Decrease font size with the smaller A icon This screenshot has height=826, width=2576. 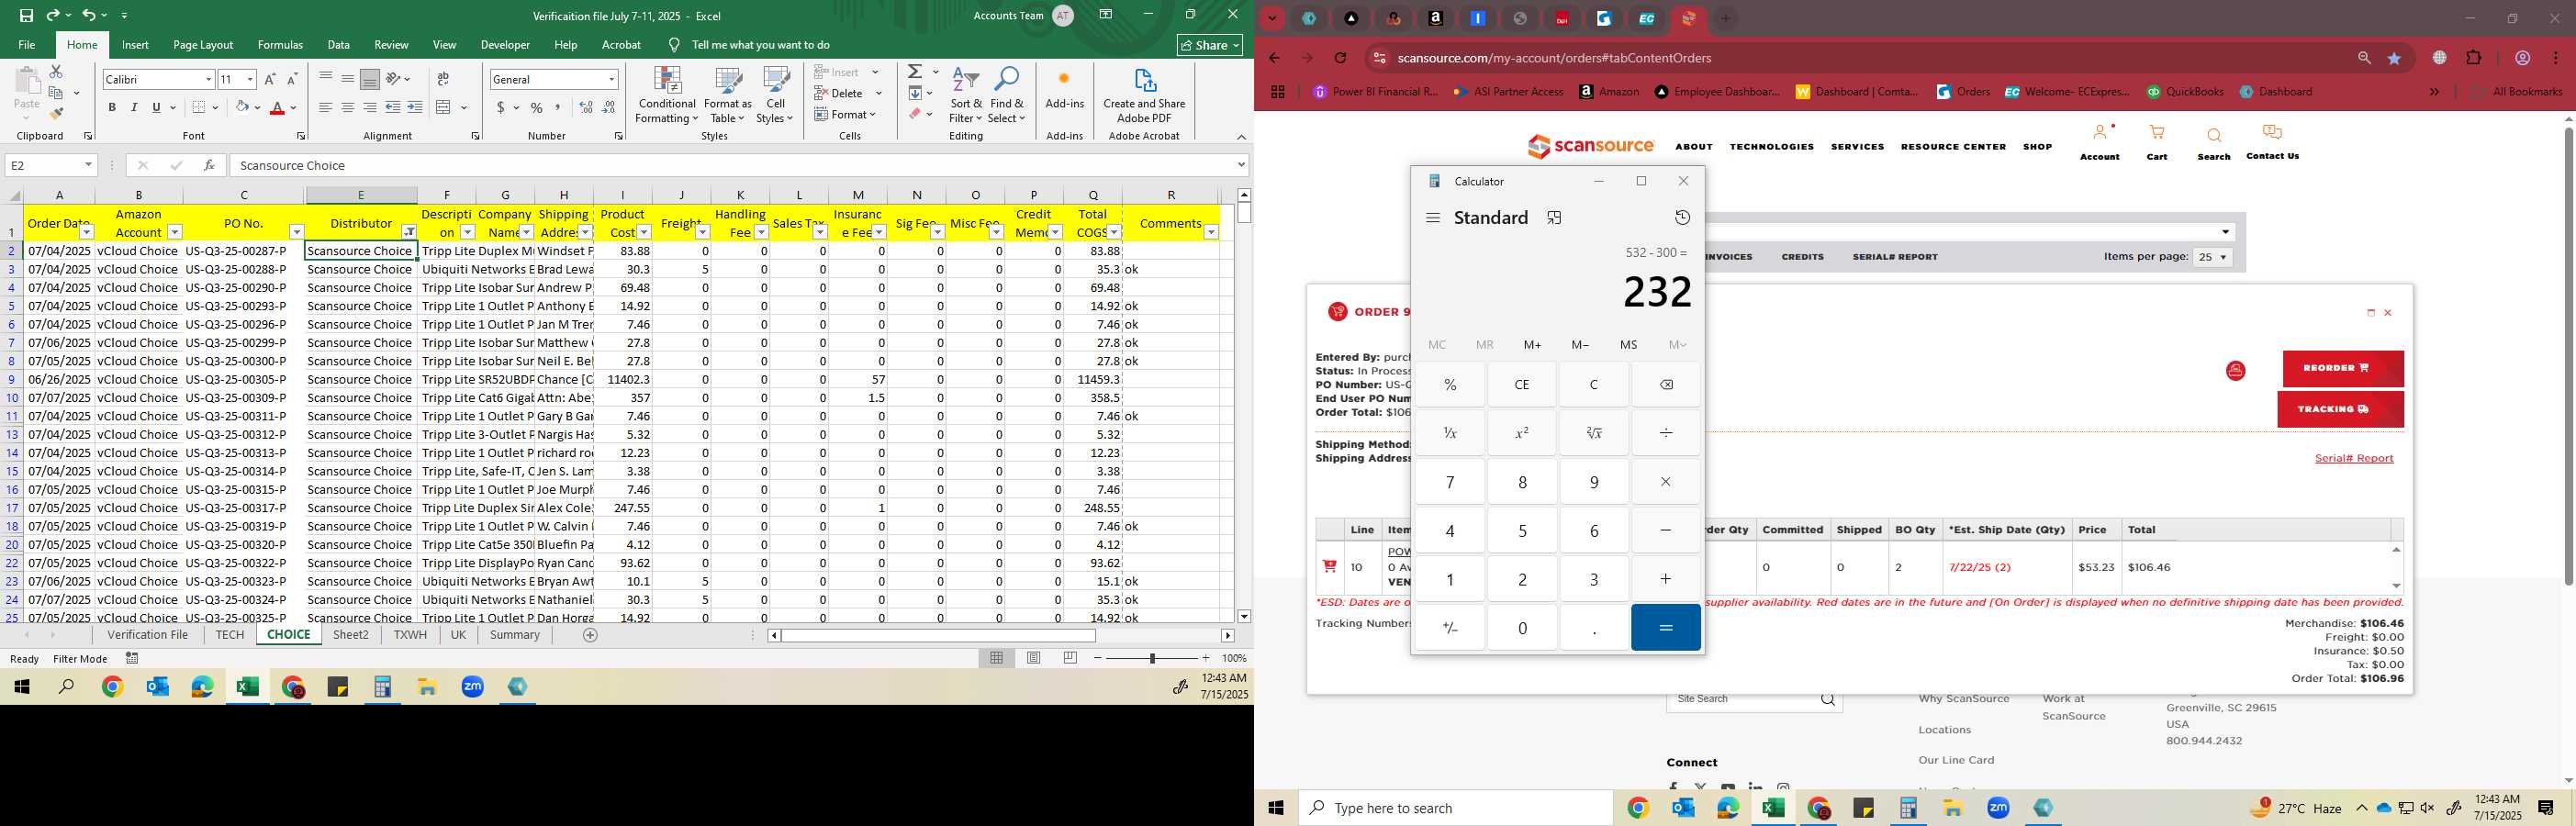pos(292,79)
